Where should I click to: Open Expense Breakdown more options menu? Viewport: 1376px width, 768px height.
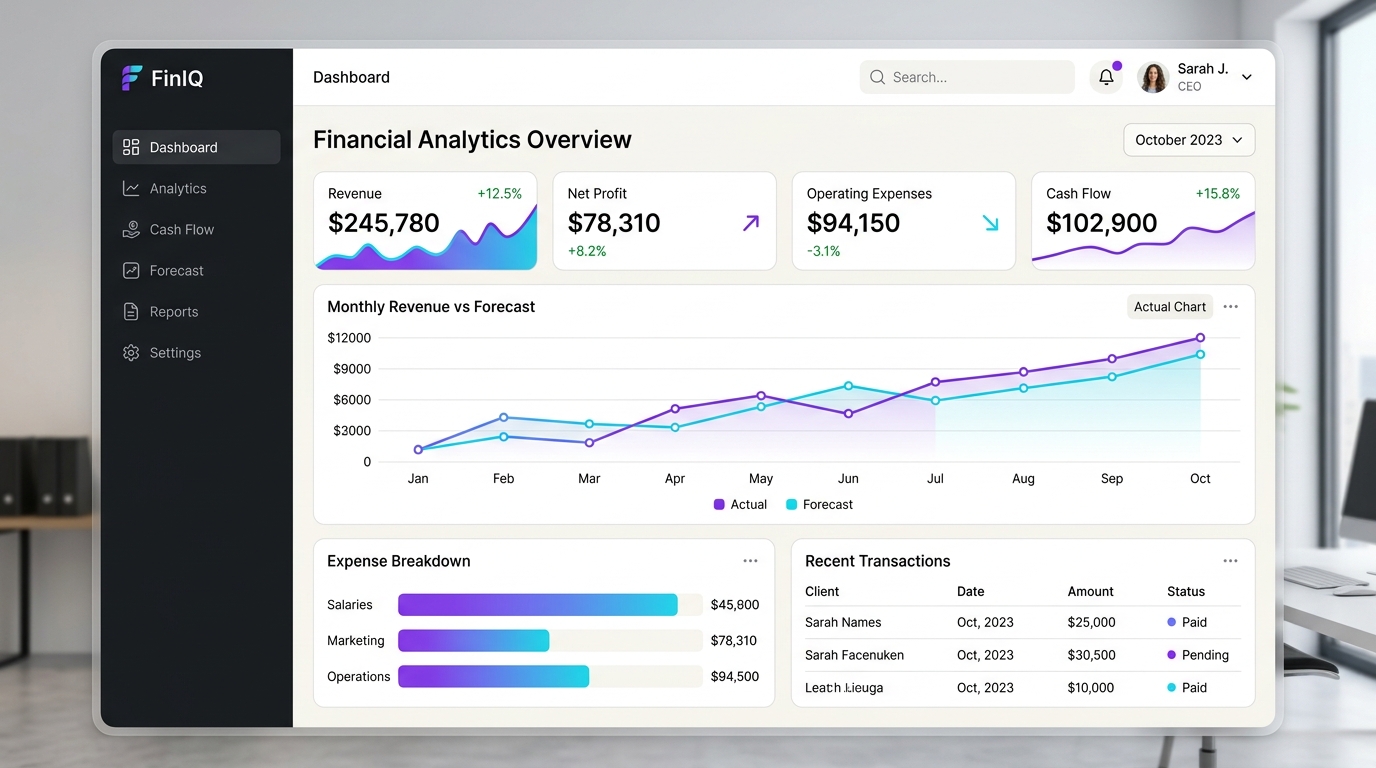point(750,561)
